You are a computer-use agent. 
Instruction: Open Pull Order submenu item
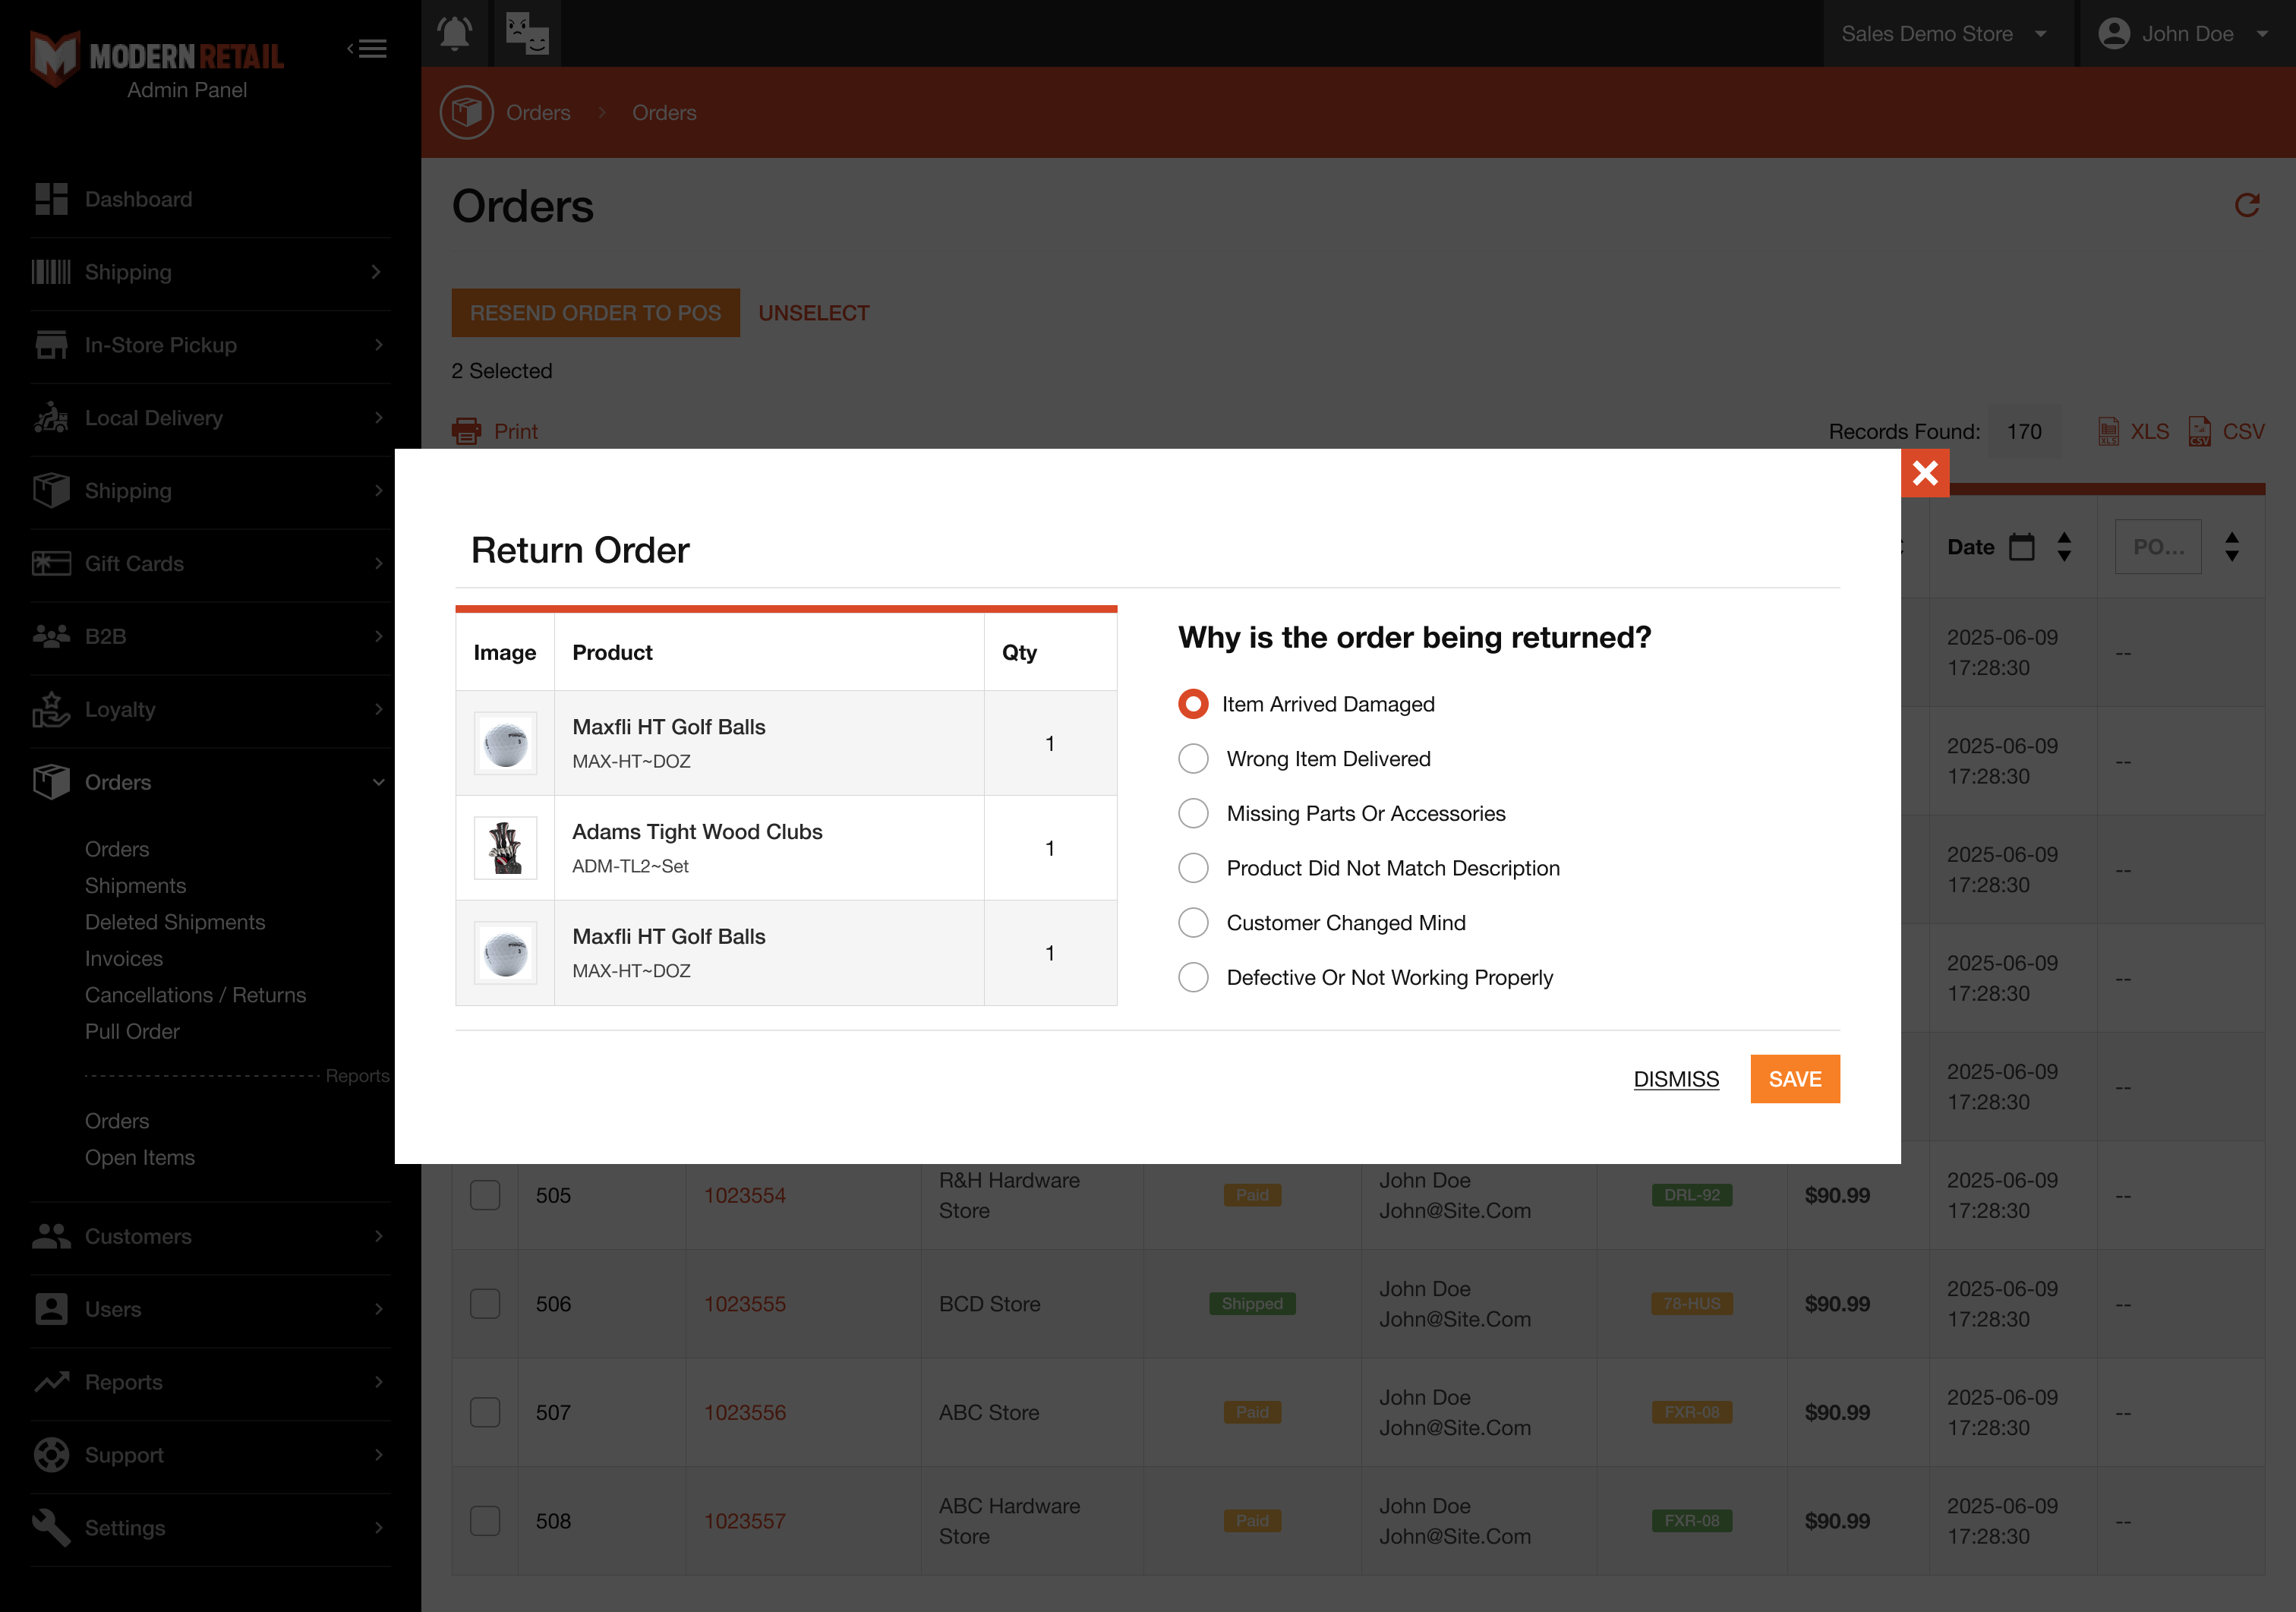tap(132, 1031)
